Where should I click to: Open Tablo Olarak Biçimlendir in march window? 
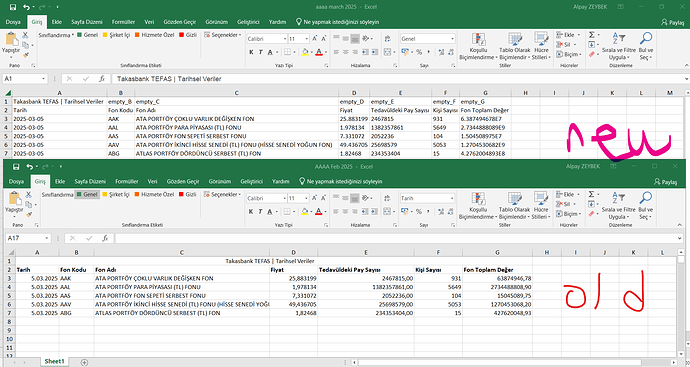click(x=514, y=46)
